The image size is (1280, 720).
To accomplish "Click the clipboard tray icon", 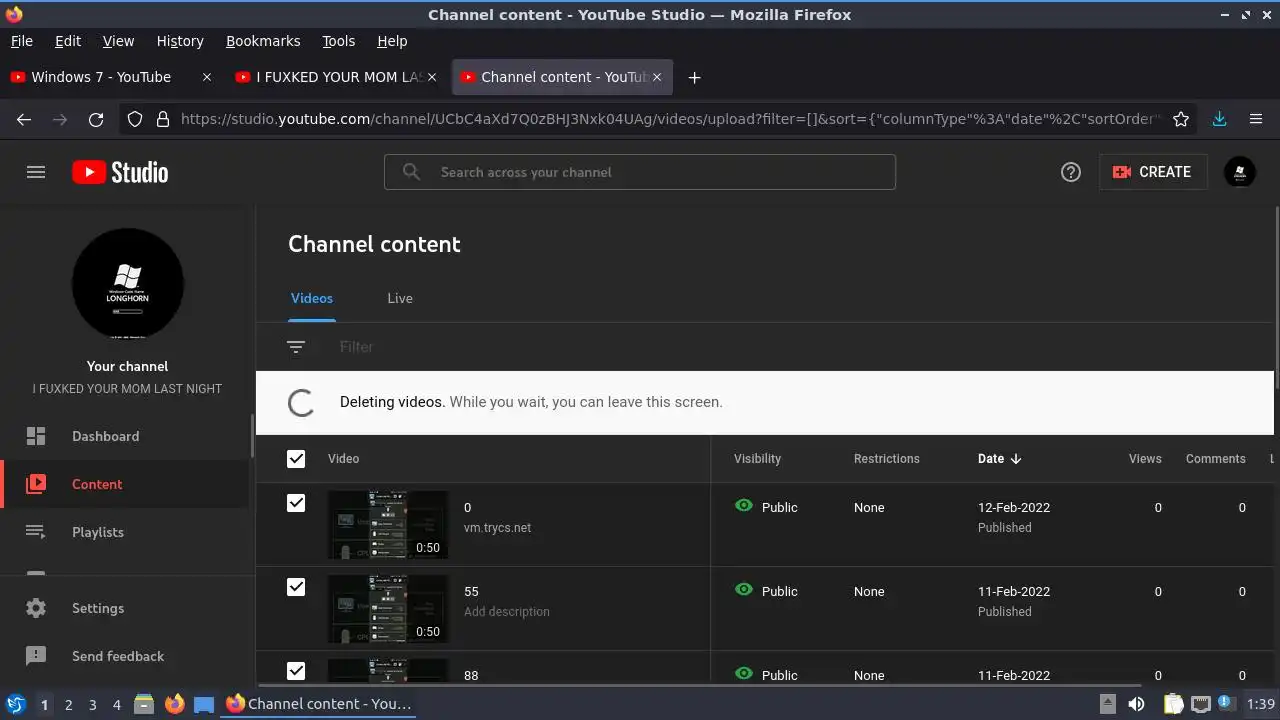I will tap(1173, 704).
